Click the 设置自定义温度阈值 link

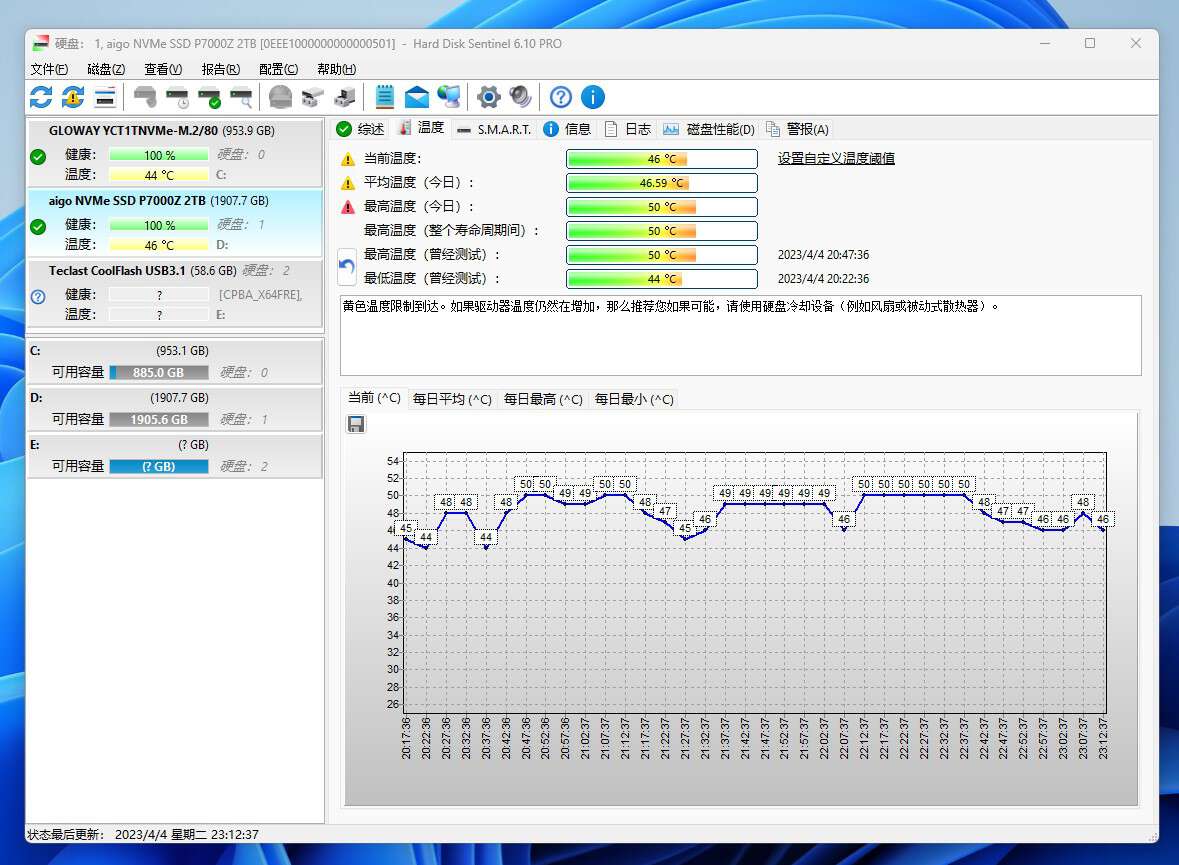click(x=837, y=158)
